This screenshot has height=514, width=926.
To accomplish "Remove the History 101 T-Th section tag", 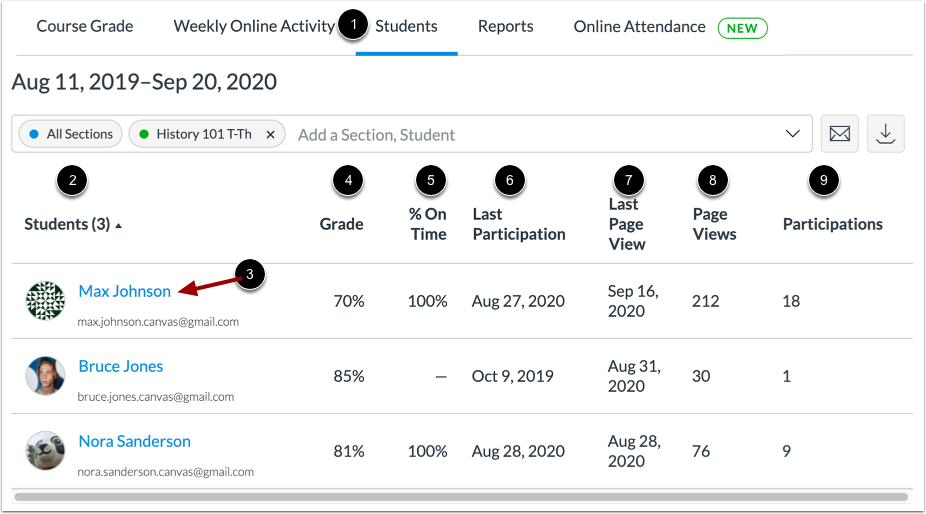I will 270,134.
